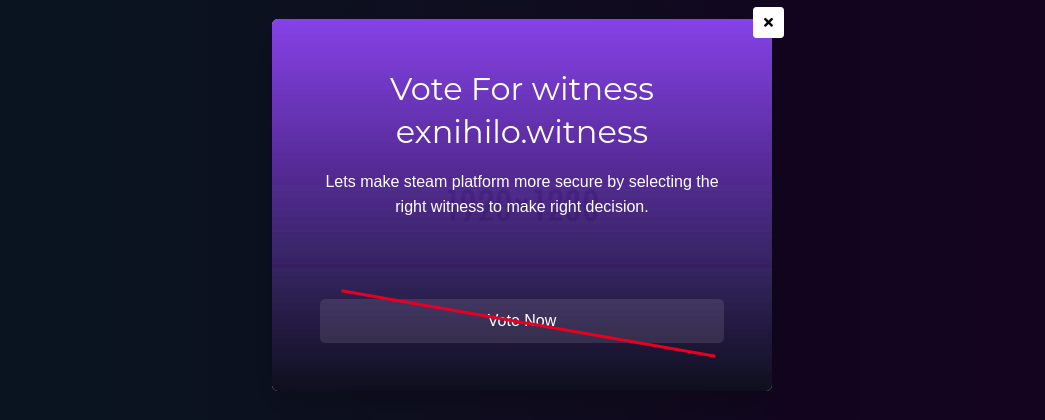The width and height of the screenshot is (1045, 420).
Task: Close the vote dialog with the × icon
Action: point(768,23)
